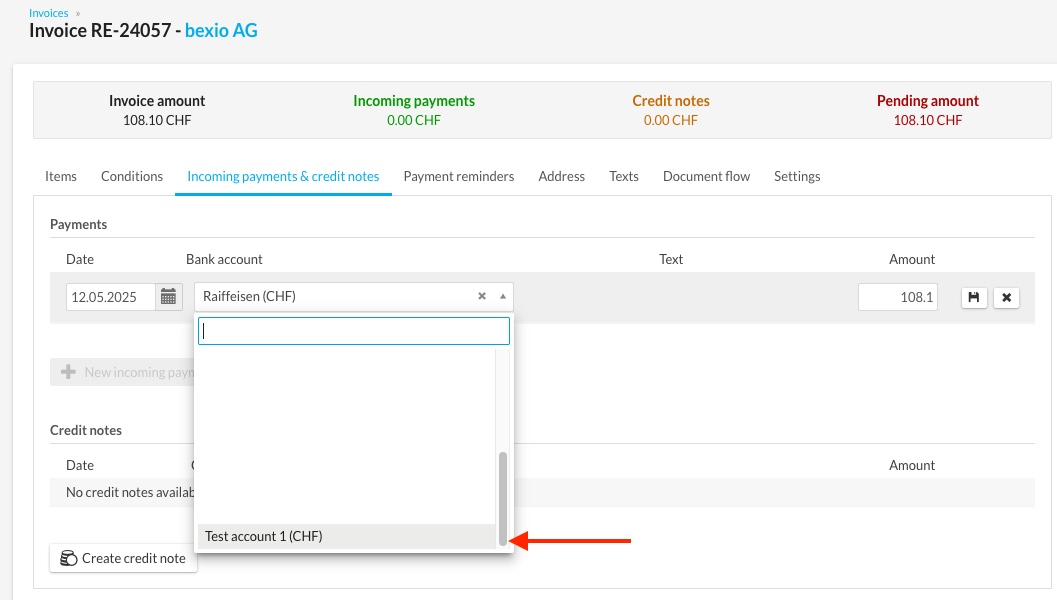The image size is (1057, 600).
Task: Switch to the Texts tab
Action: tap(624, 176)
